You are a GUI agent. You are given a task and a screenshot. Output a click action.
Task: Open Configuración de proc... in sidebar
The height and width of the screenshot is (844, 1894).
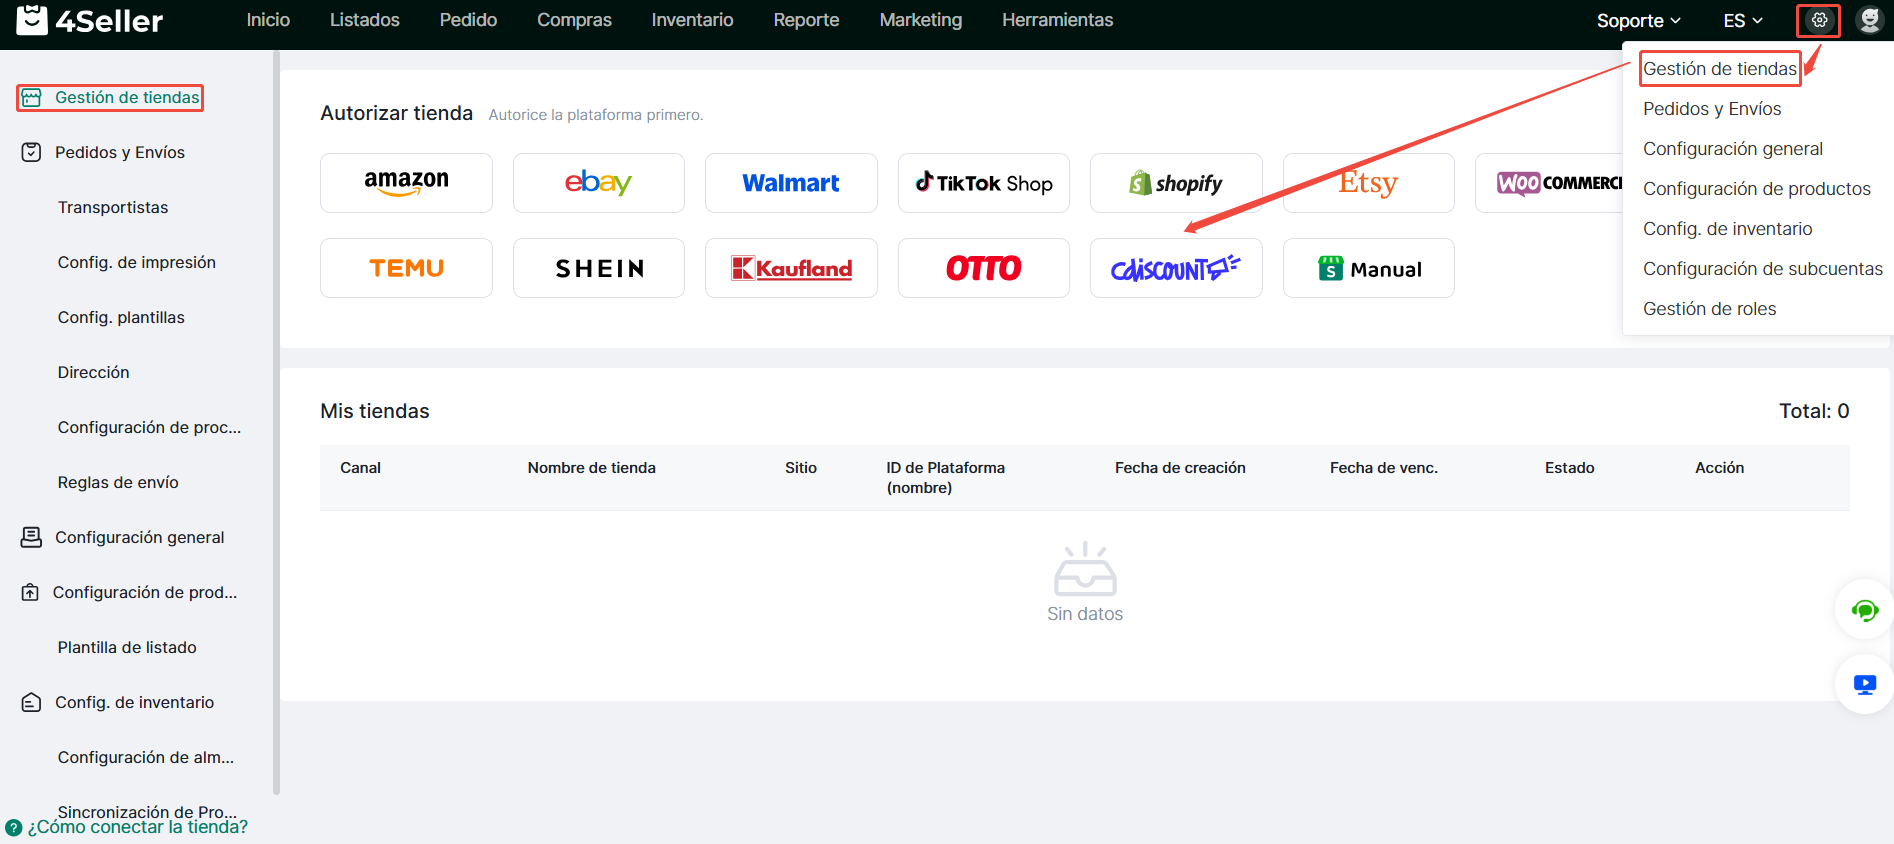click(149, 427)
